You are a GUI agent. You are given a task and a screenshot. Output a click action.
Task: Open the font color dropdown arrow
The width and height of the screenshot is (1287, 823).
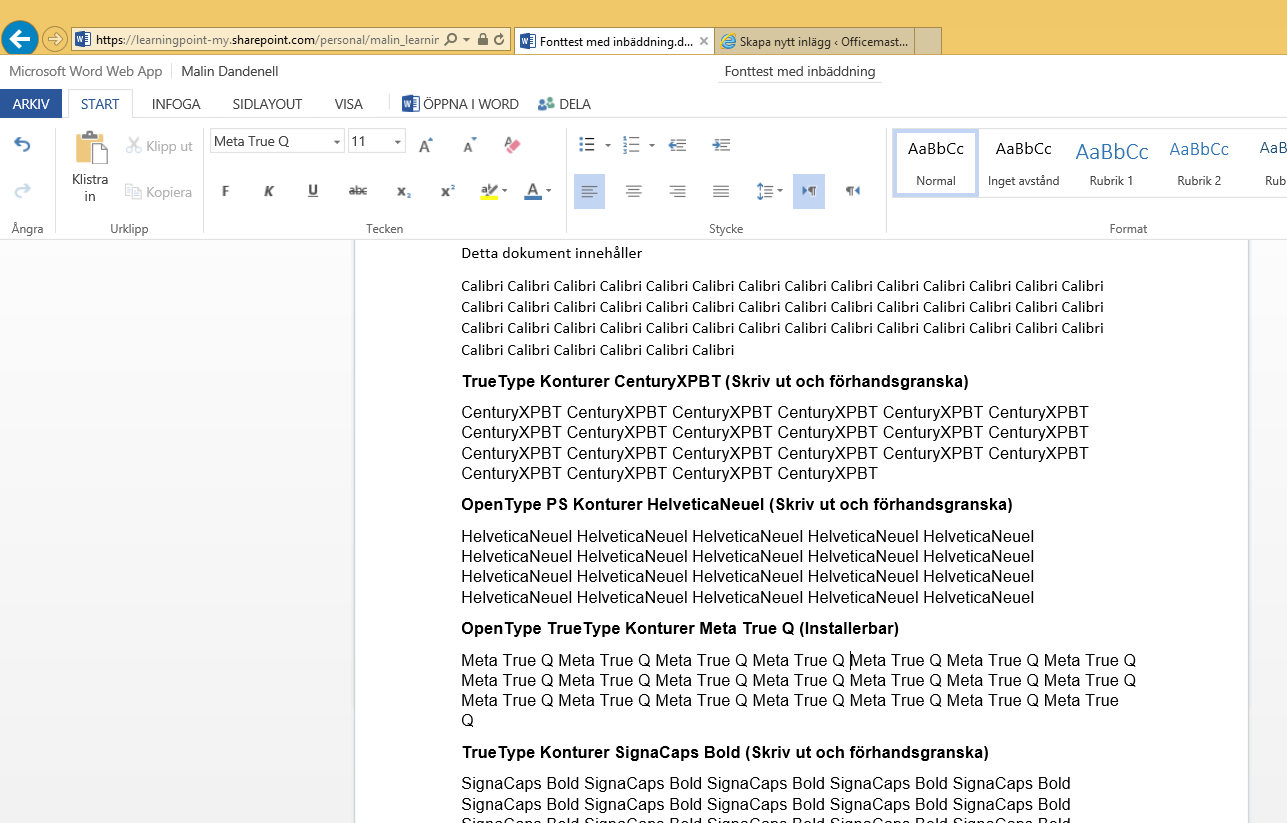click(549, 191)
